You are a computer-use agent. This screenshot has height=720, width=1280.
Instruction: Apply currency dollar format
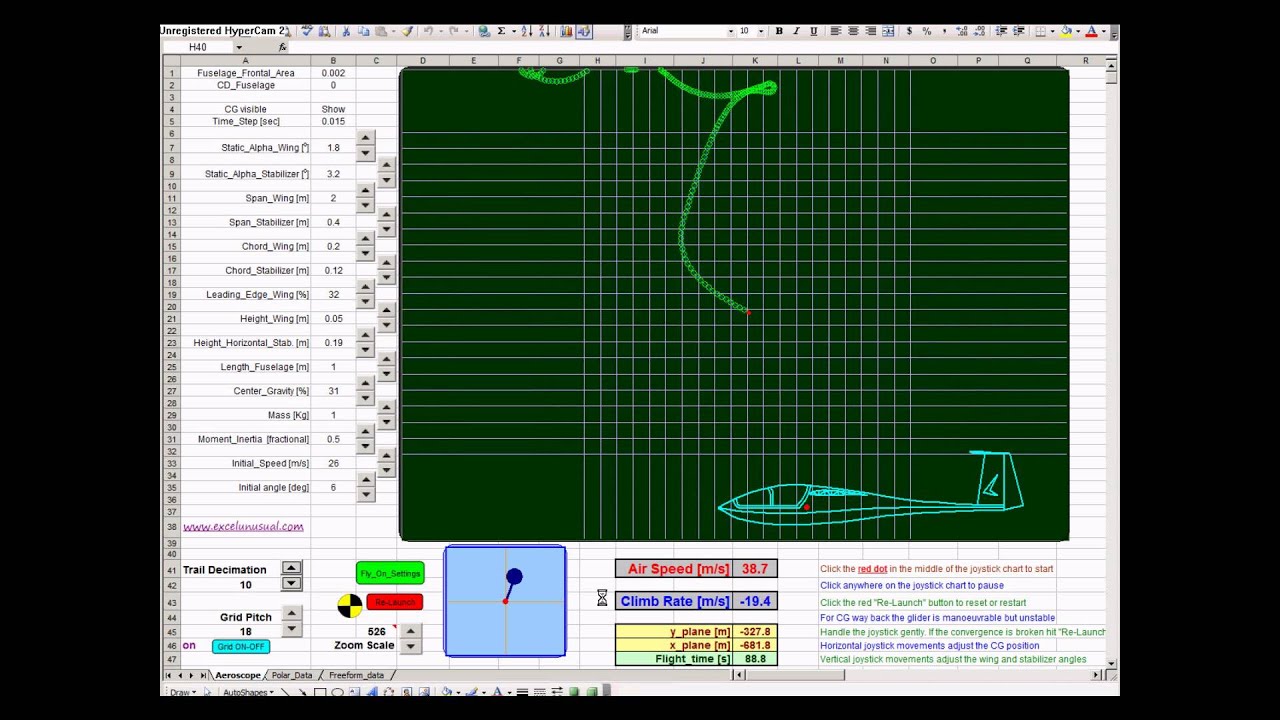coord(909,31)
